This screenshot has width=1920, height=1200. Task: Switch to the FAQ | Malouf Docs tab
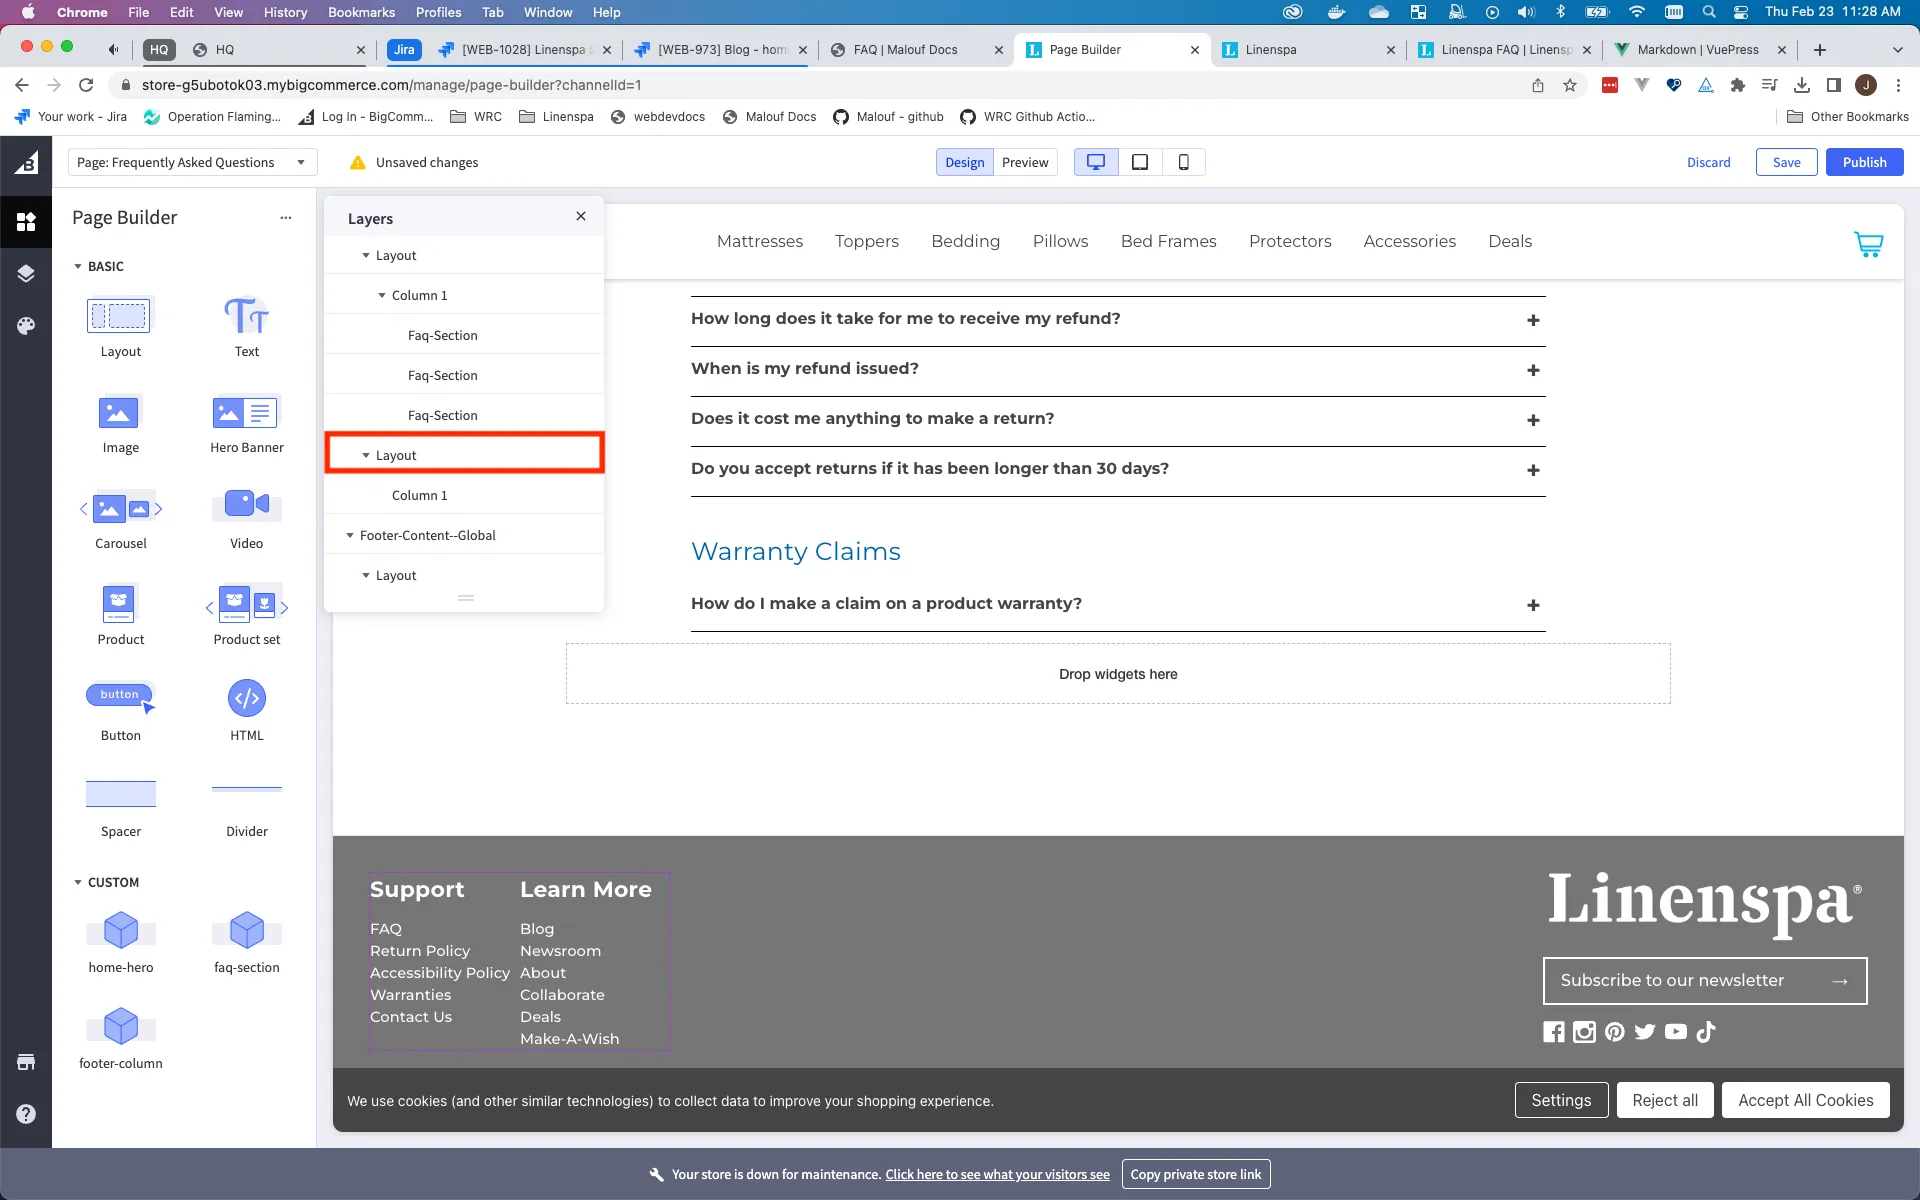pos(905,50)
